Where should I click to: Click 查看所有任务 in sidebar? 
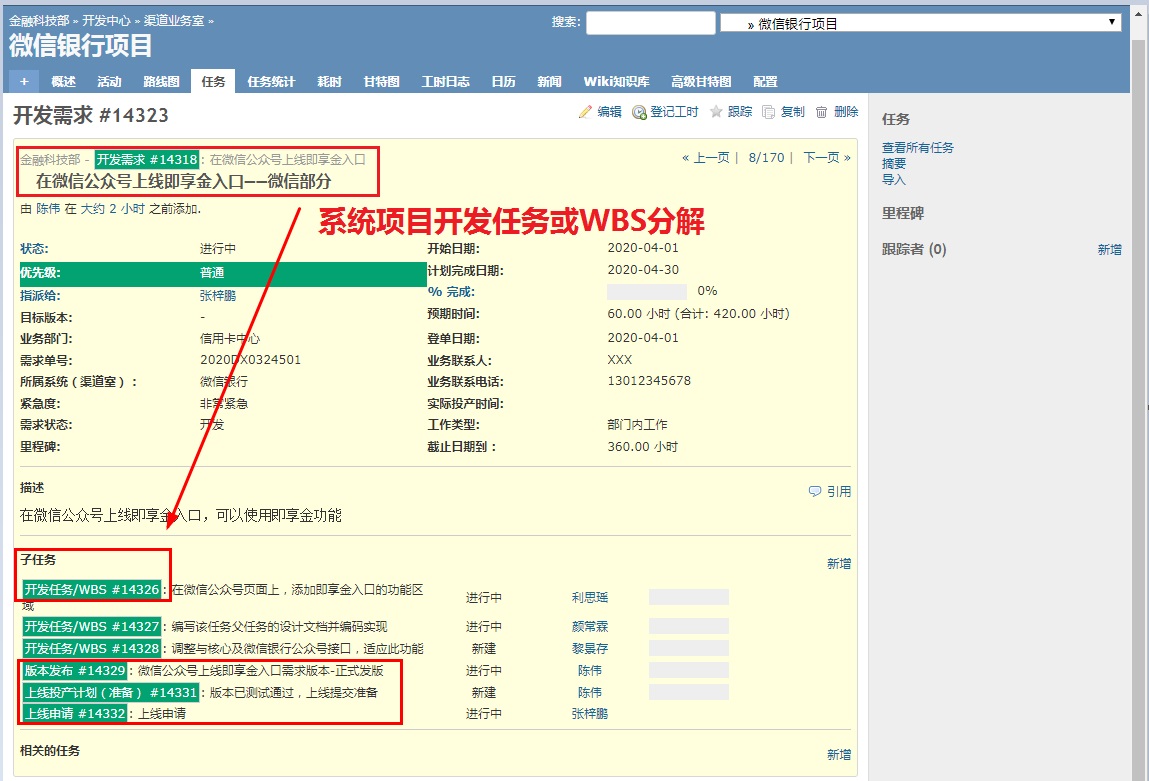click(x=917, y=147)
